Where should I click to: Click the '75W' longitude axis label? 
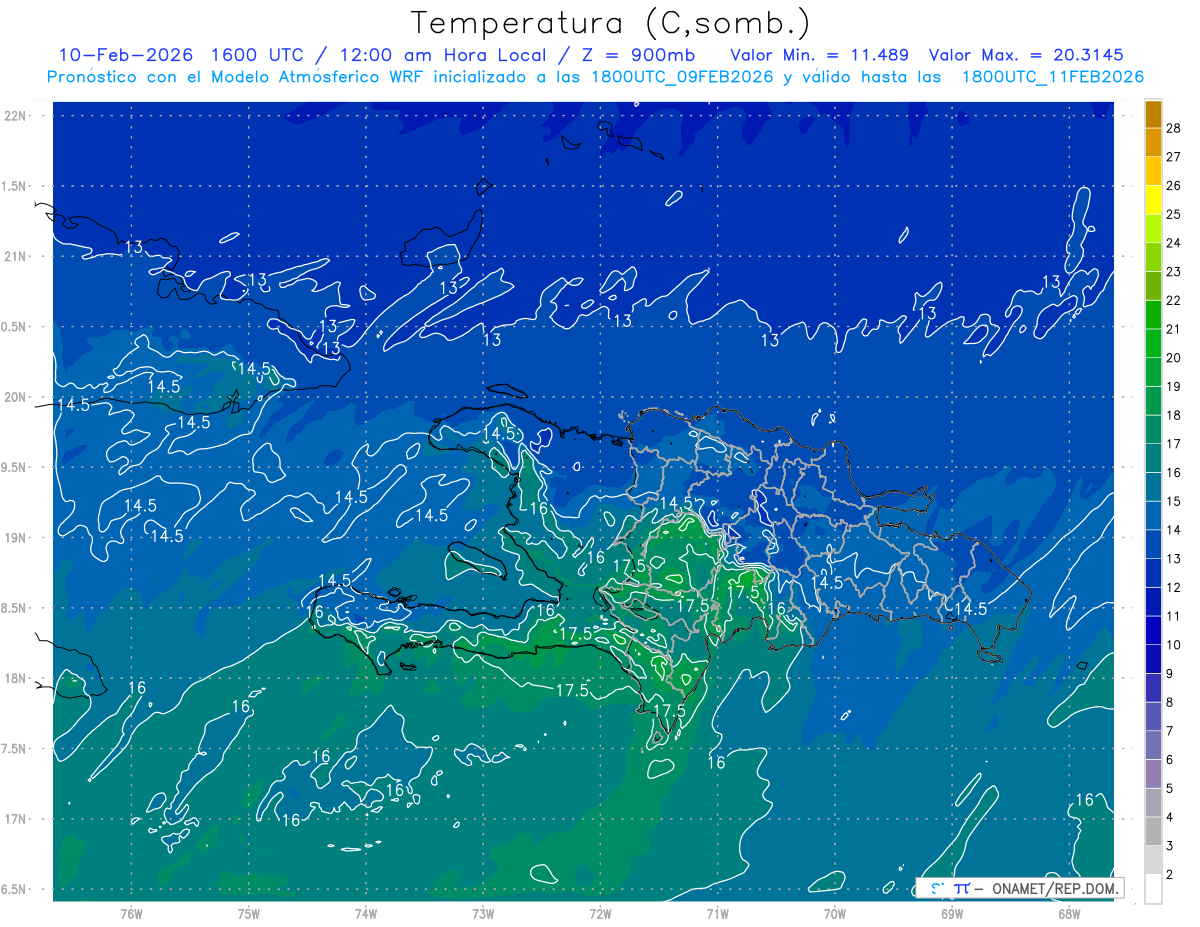pyautogui.click(x=248, y=914)
